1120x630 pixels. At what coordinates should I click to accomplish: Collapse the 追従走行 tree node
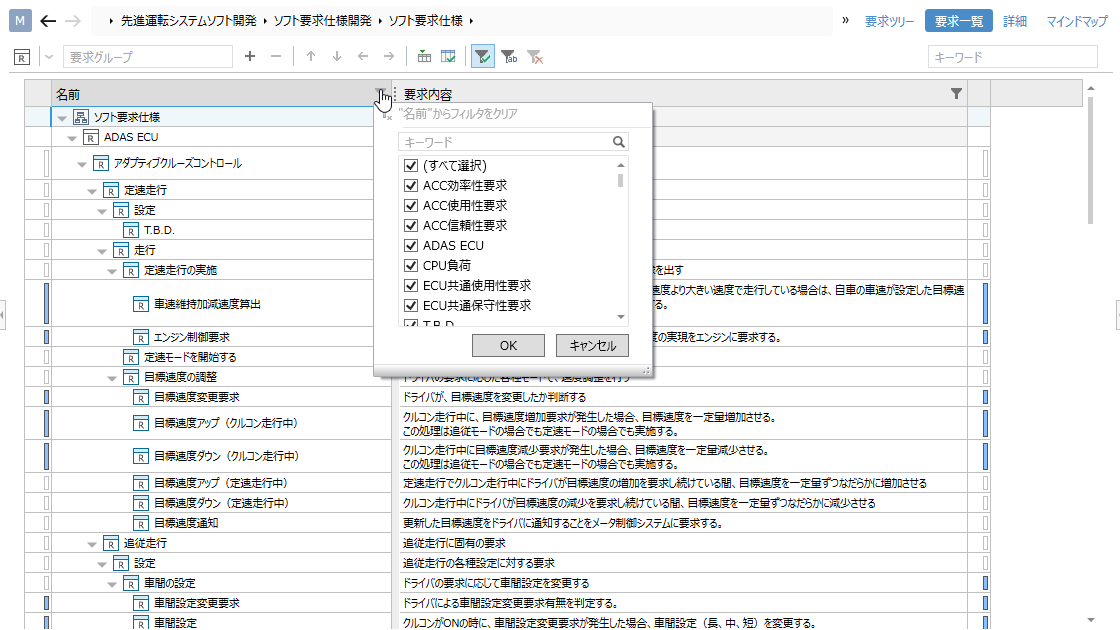pyautogui.click(x=92, y=544)
